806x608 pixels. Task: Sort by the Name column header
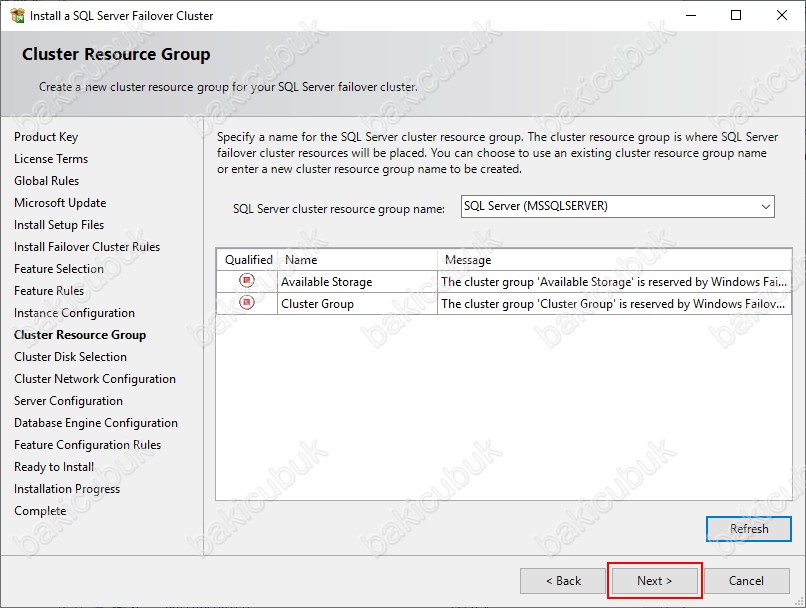coord(358,260)
